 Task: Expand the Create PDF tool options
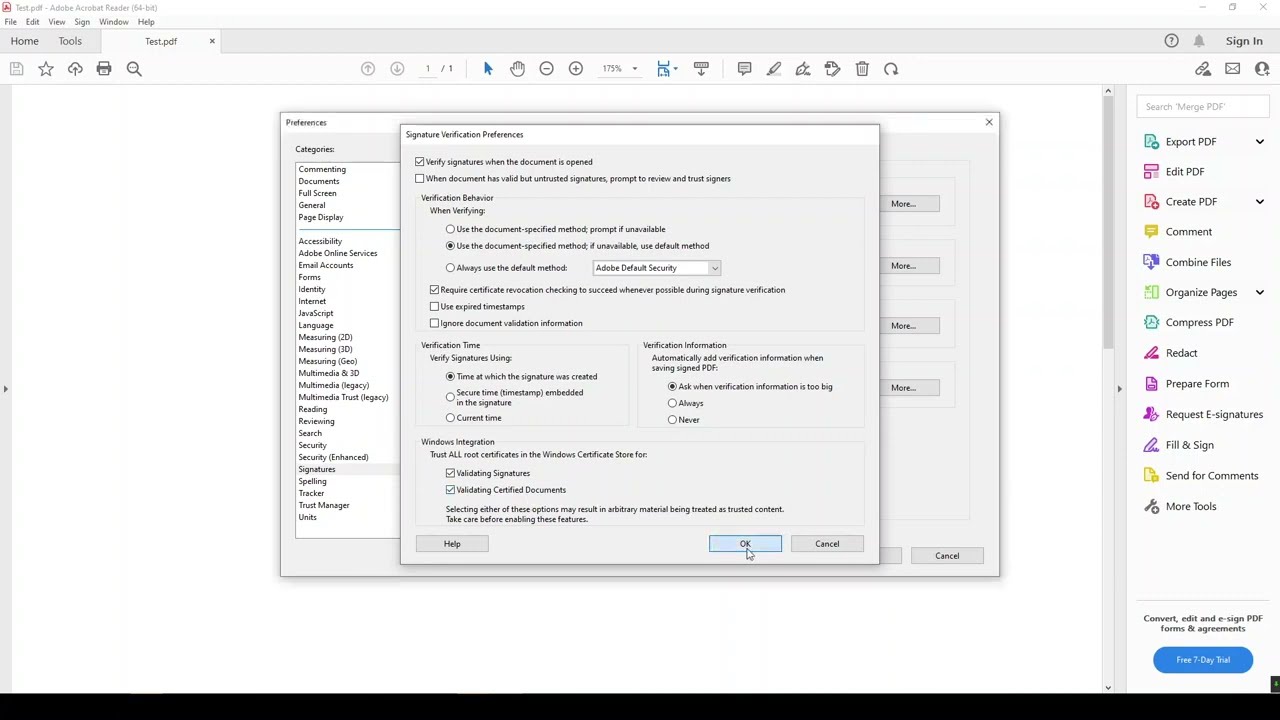click(1259, 202)
